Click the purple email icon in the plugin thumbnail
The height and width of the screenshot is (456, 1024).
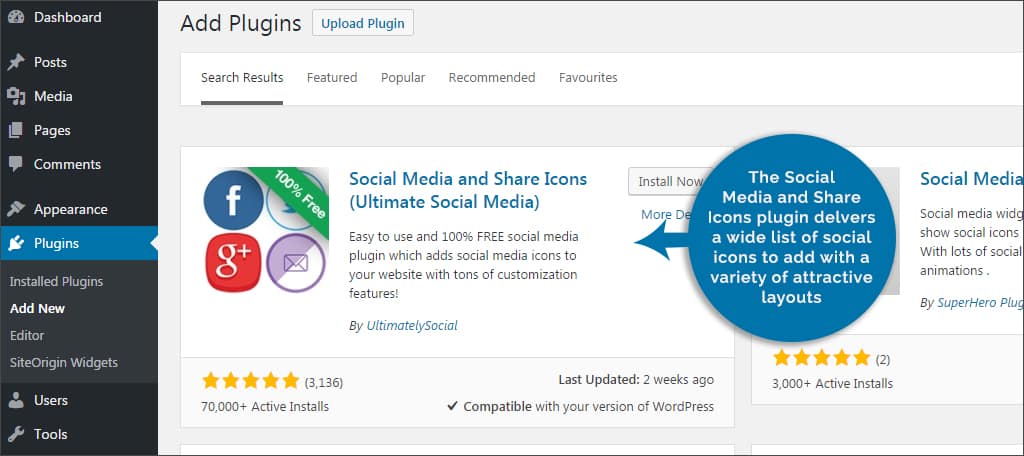click(x=296, y=263)
